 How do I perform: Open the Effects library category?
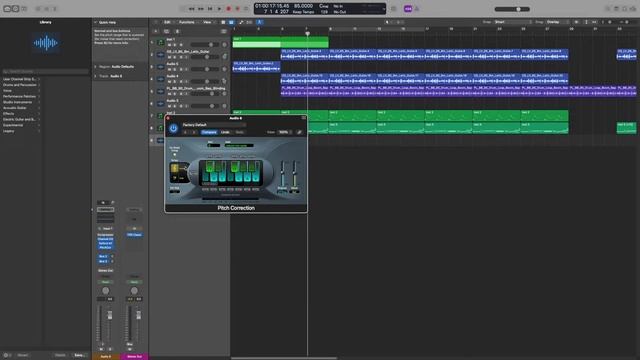(21, 113)
